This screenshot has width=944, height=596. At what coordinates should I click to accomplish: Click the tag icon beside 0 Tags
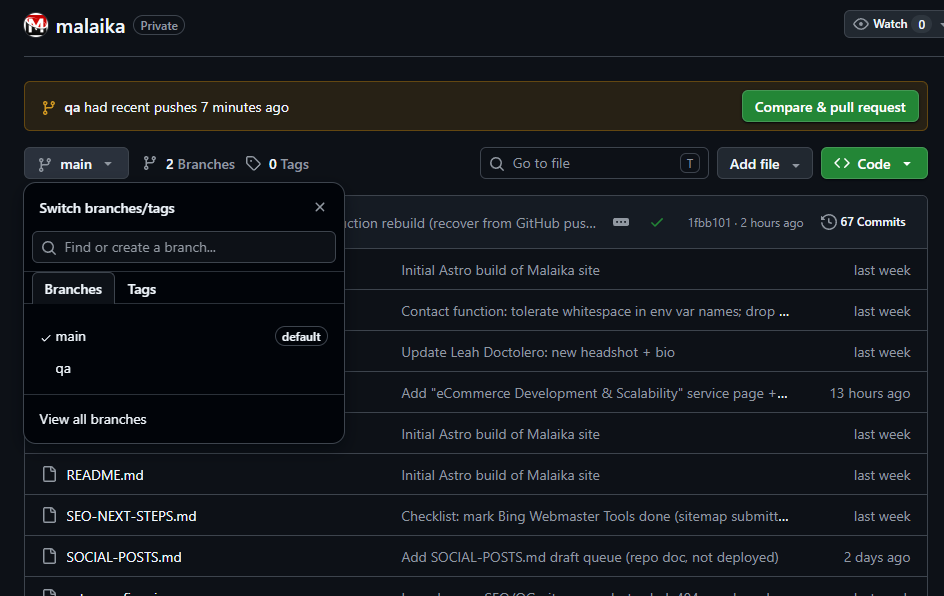(253, 164)
